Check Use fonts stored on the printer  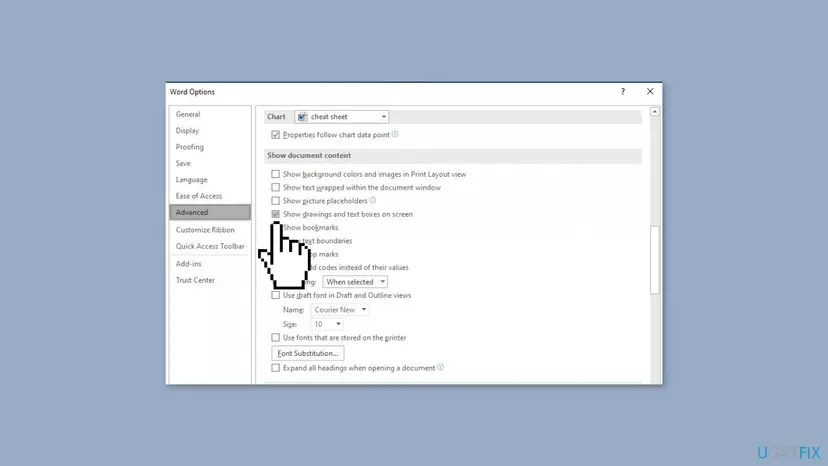[276, 338]
